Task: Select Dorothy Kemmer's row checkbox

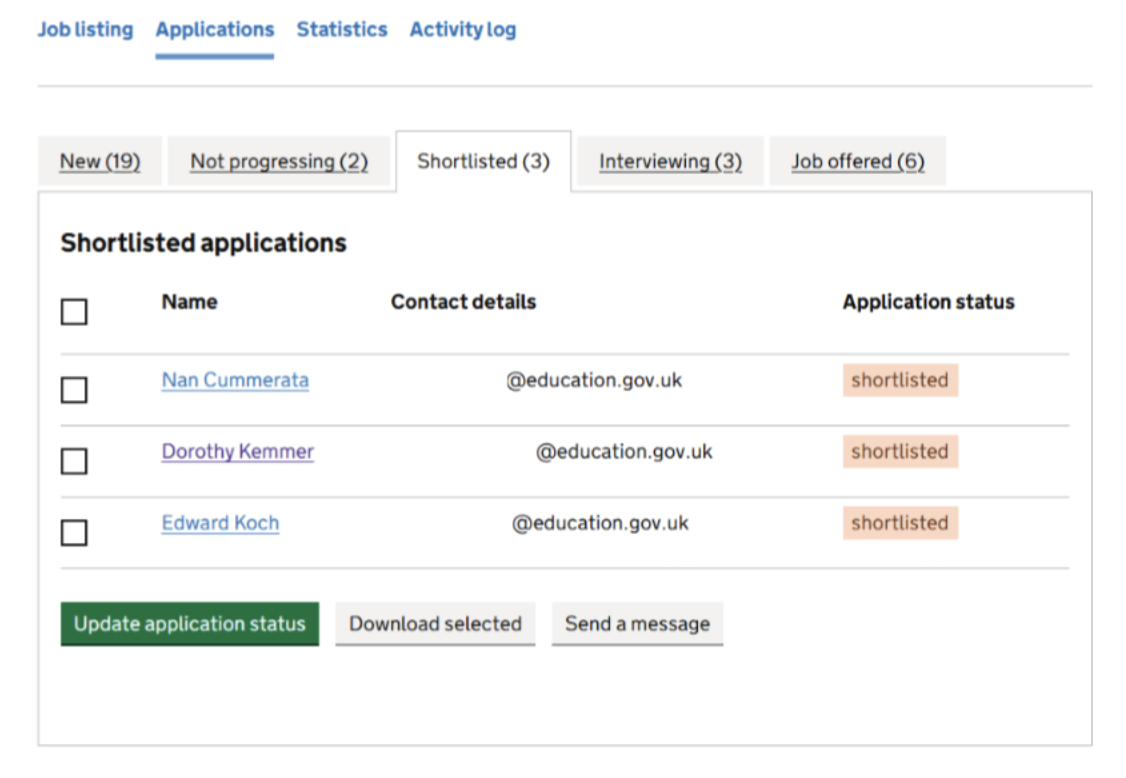Action: pyautogui.click(x=74, y=461)
